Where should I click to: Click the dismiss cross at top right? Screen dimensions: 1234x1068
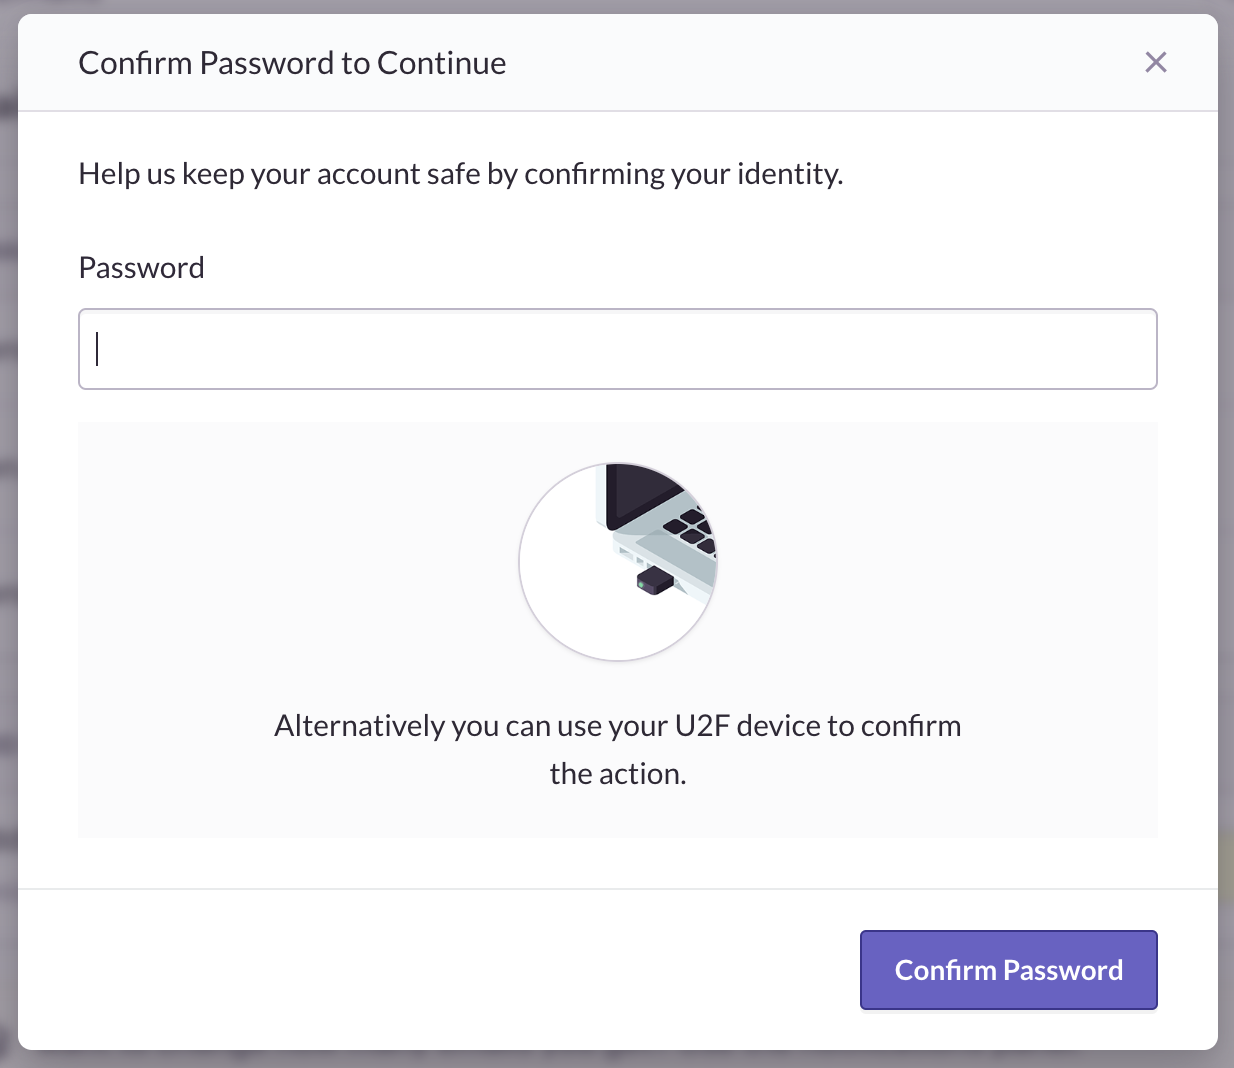(x=1156, y=62)
